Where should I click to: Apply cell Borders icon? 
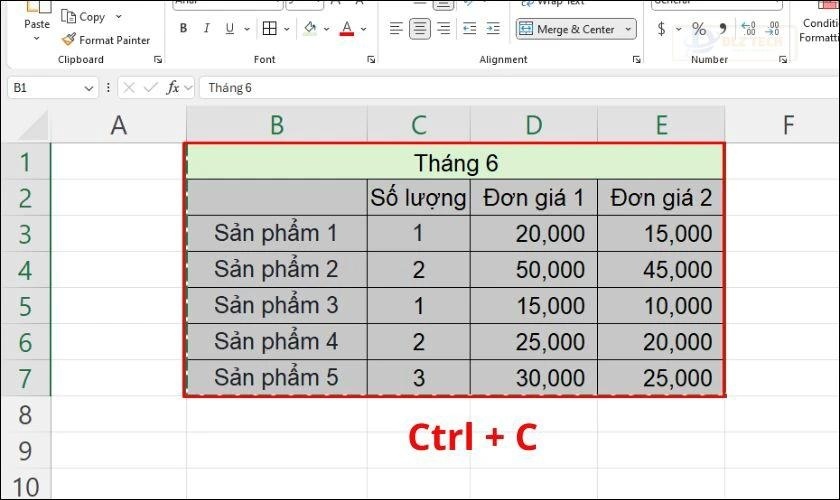270,28
